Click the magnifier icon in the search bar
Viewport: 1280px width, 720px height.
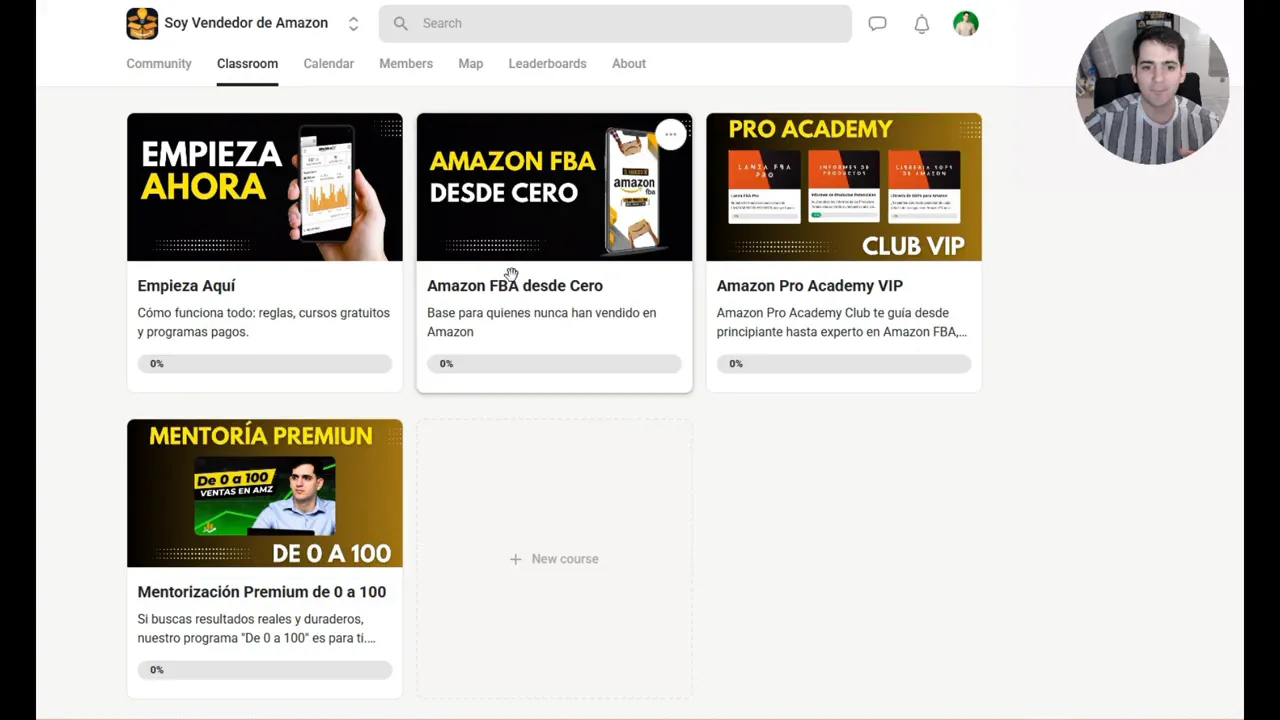(x=401, y=23)
